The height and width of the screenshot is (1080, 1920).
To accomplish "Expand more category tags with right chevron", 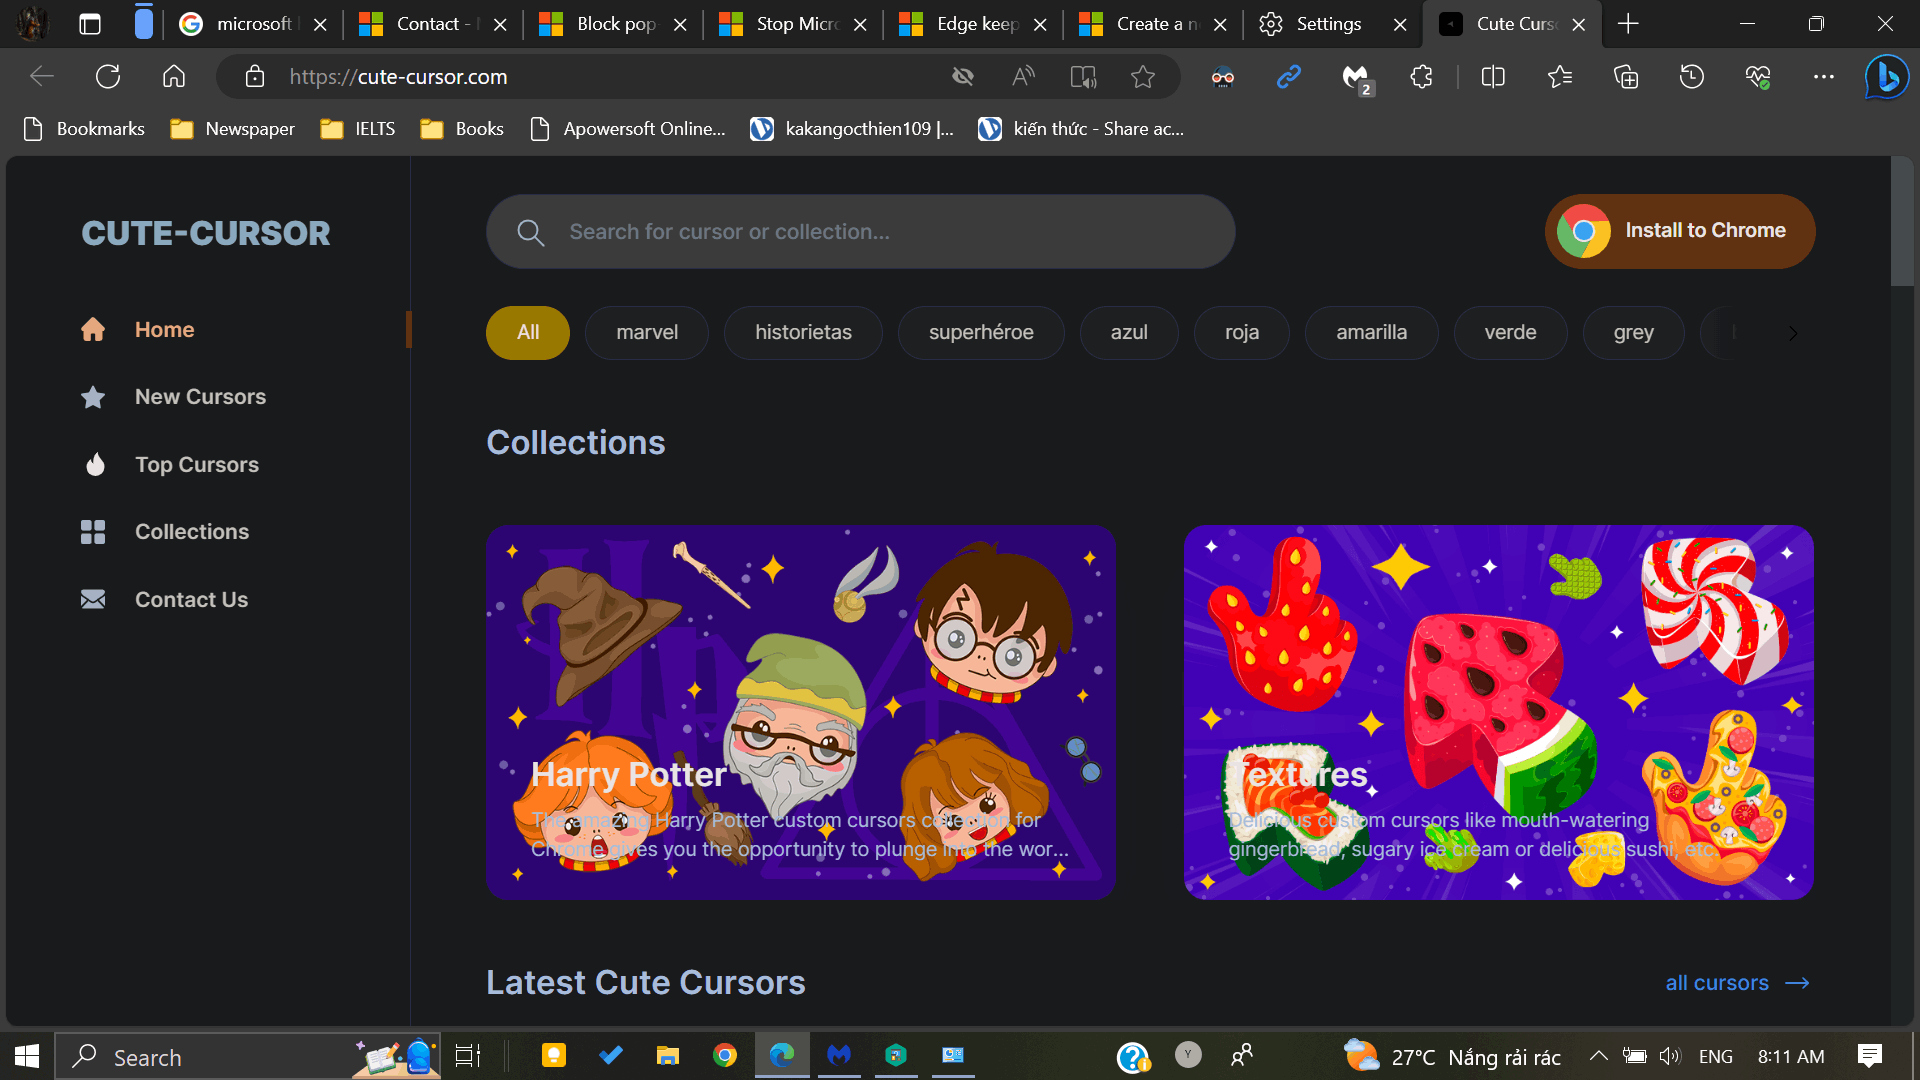I will pyautogui.click(x=1792, y=333).
